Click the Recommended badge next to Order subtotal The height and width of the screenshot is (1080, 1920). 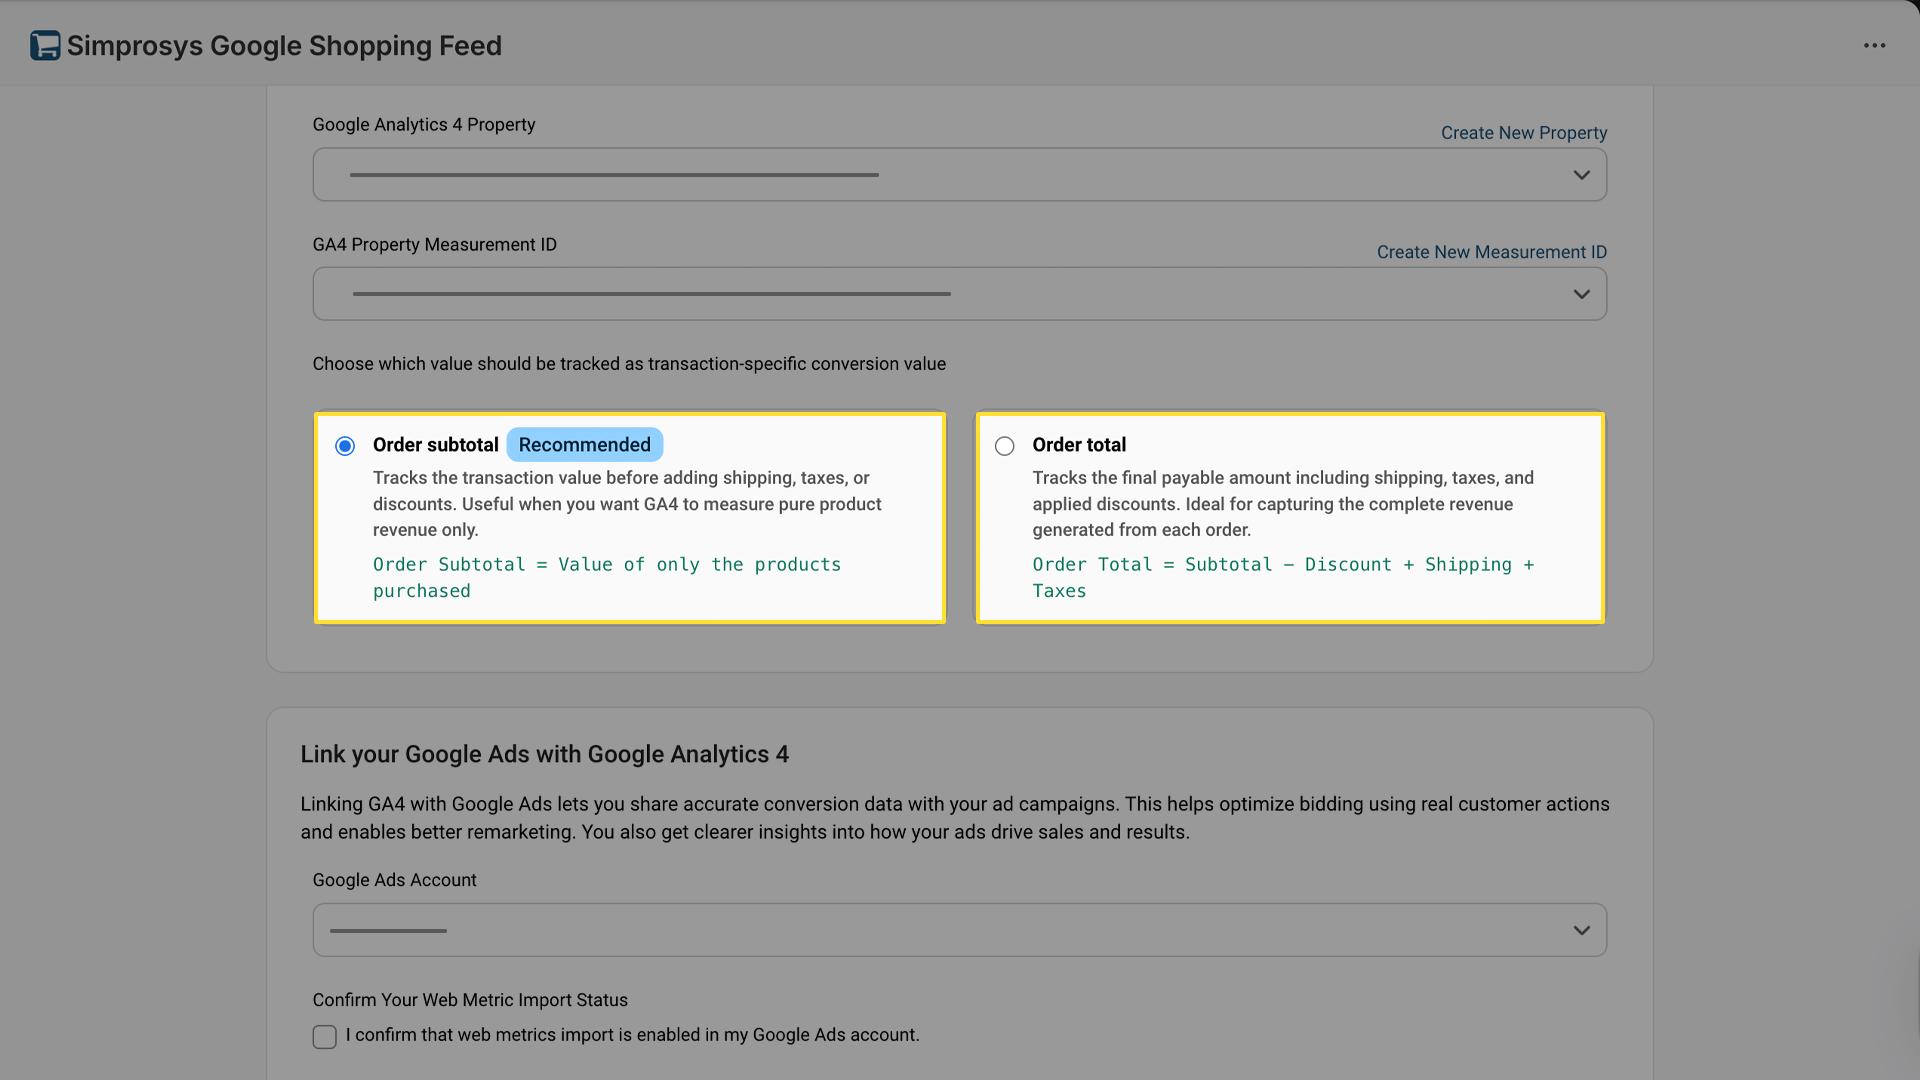point(584,444)
